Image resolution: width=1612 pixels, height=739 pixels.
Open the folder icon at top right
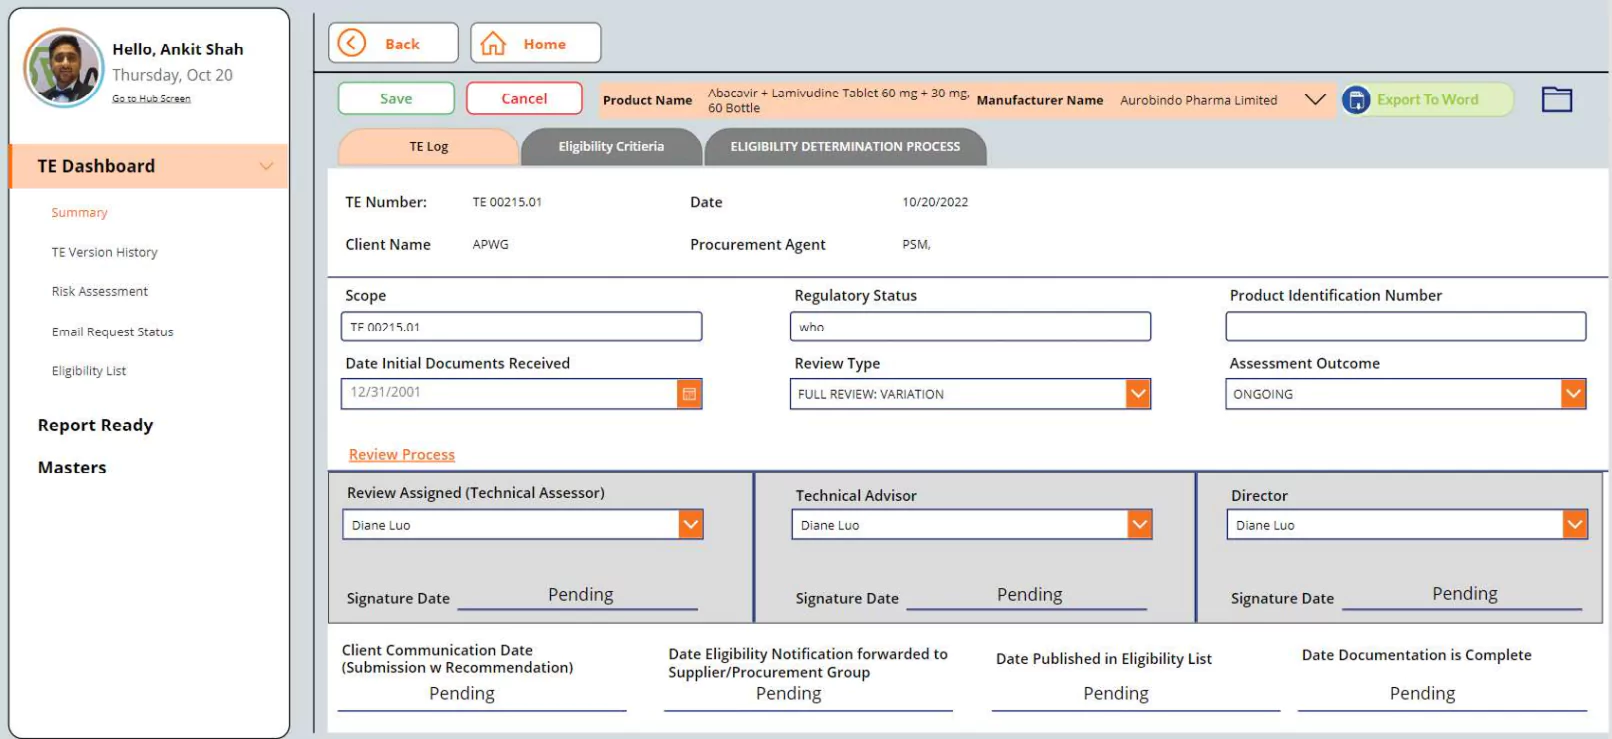1556,99
